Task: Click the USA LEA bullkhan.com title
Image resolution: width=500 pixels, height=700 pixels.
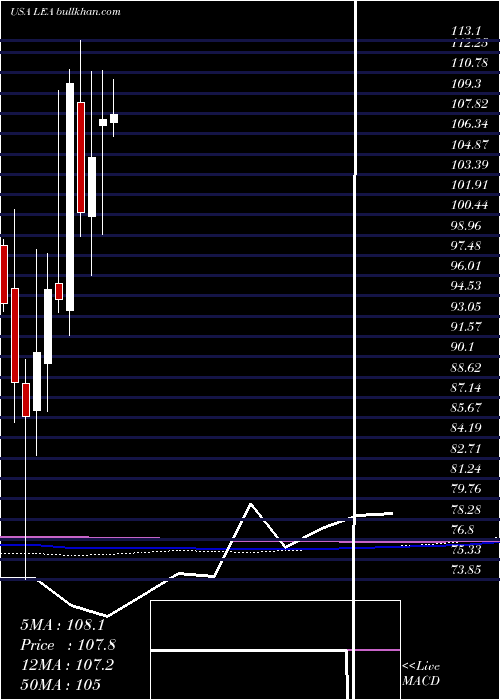Action: click(65, 12)
